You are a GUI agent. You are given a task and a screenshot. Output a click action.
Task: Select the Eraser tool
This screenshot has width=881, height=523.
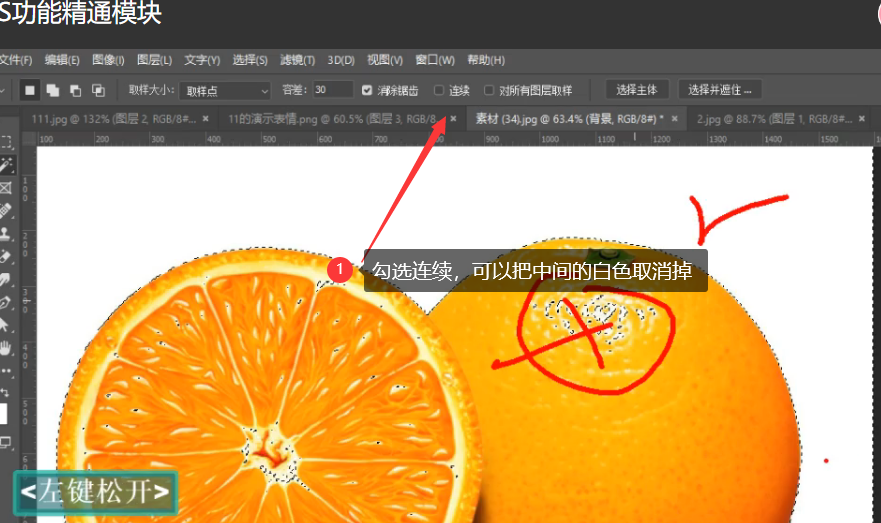point(6,256)
